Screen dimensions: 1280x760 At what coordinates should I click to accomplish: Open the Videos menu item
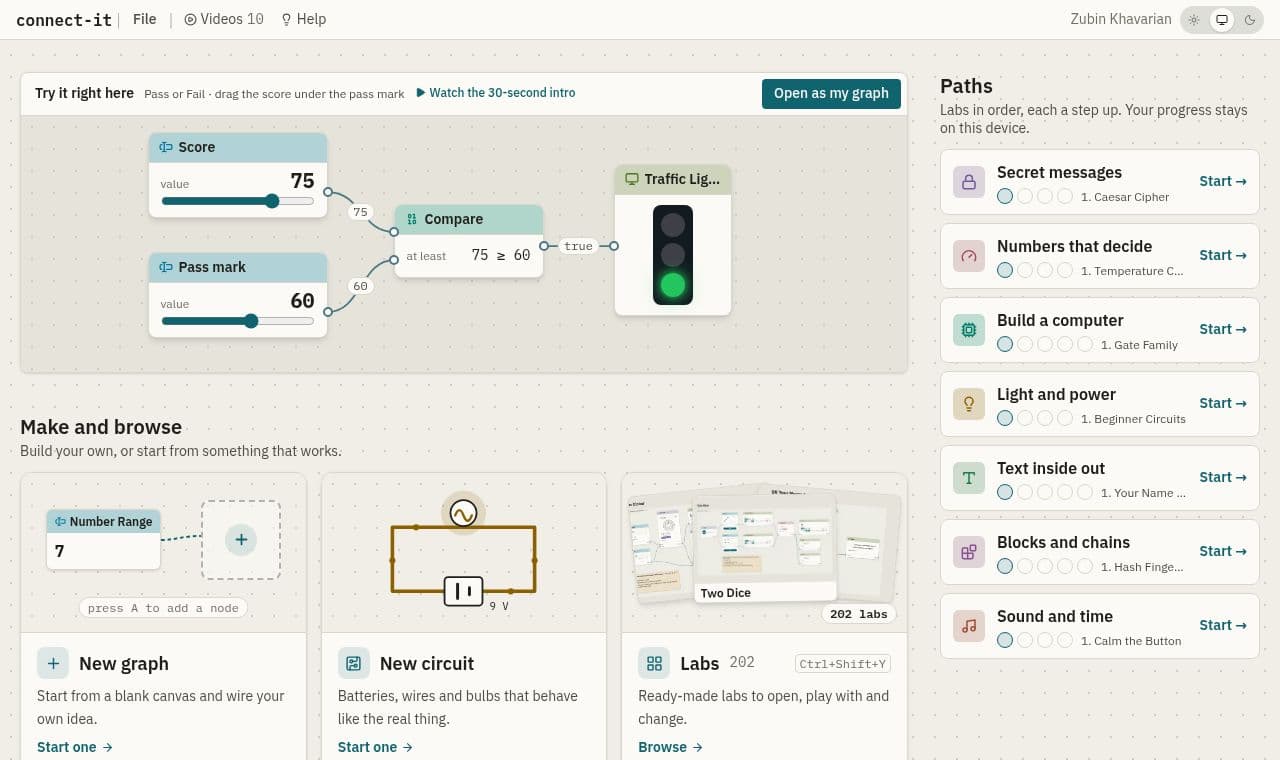point(224,19)
